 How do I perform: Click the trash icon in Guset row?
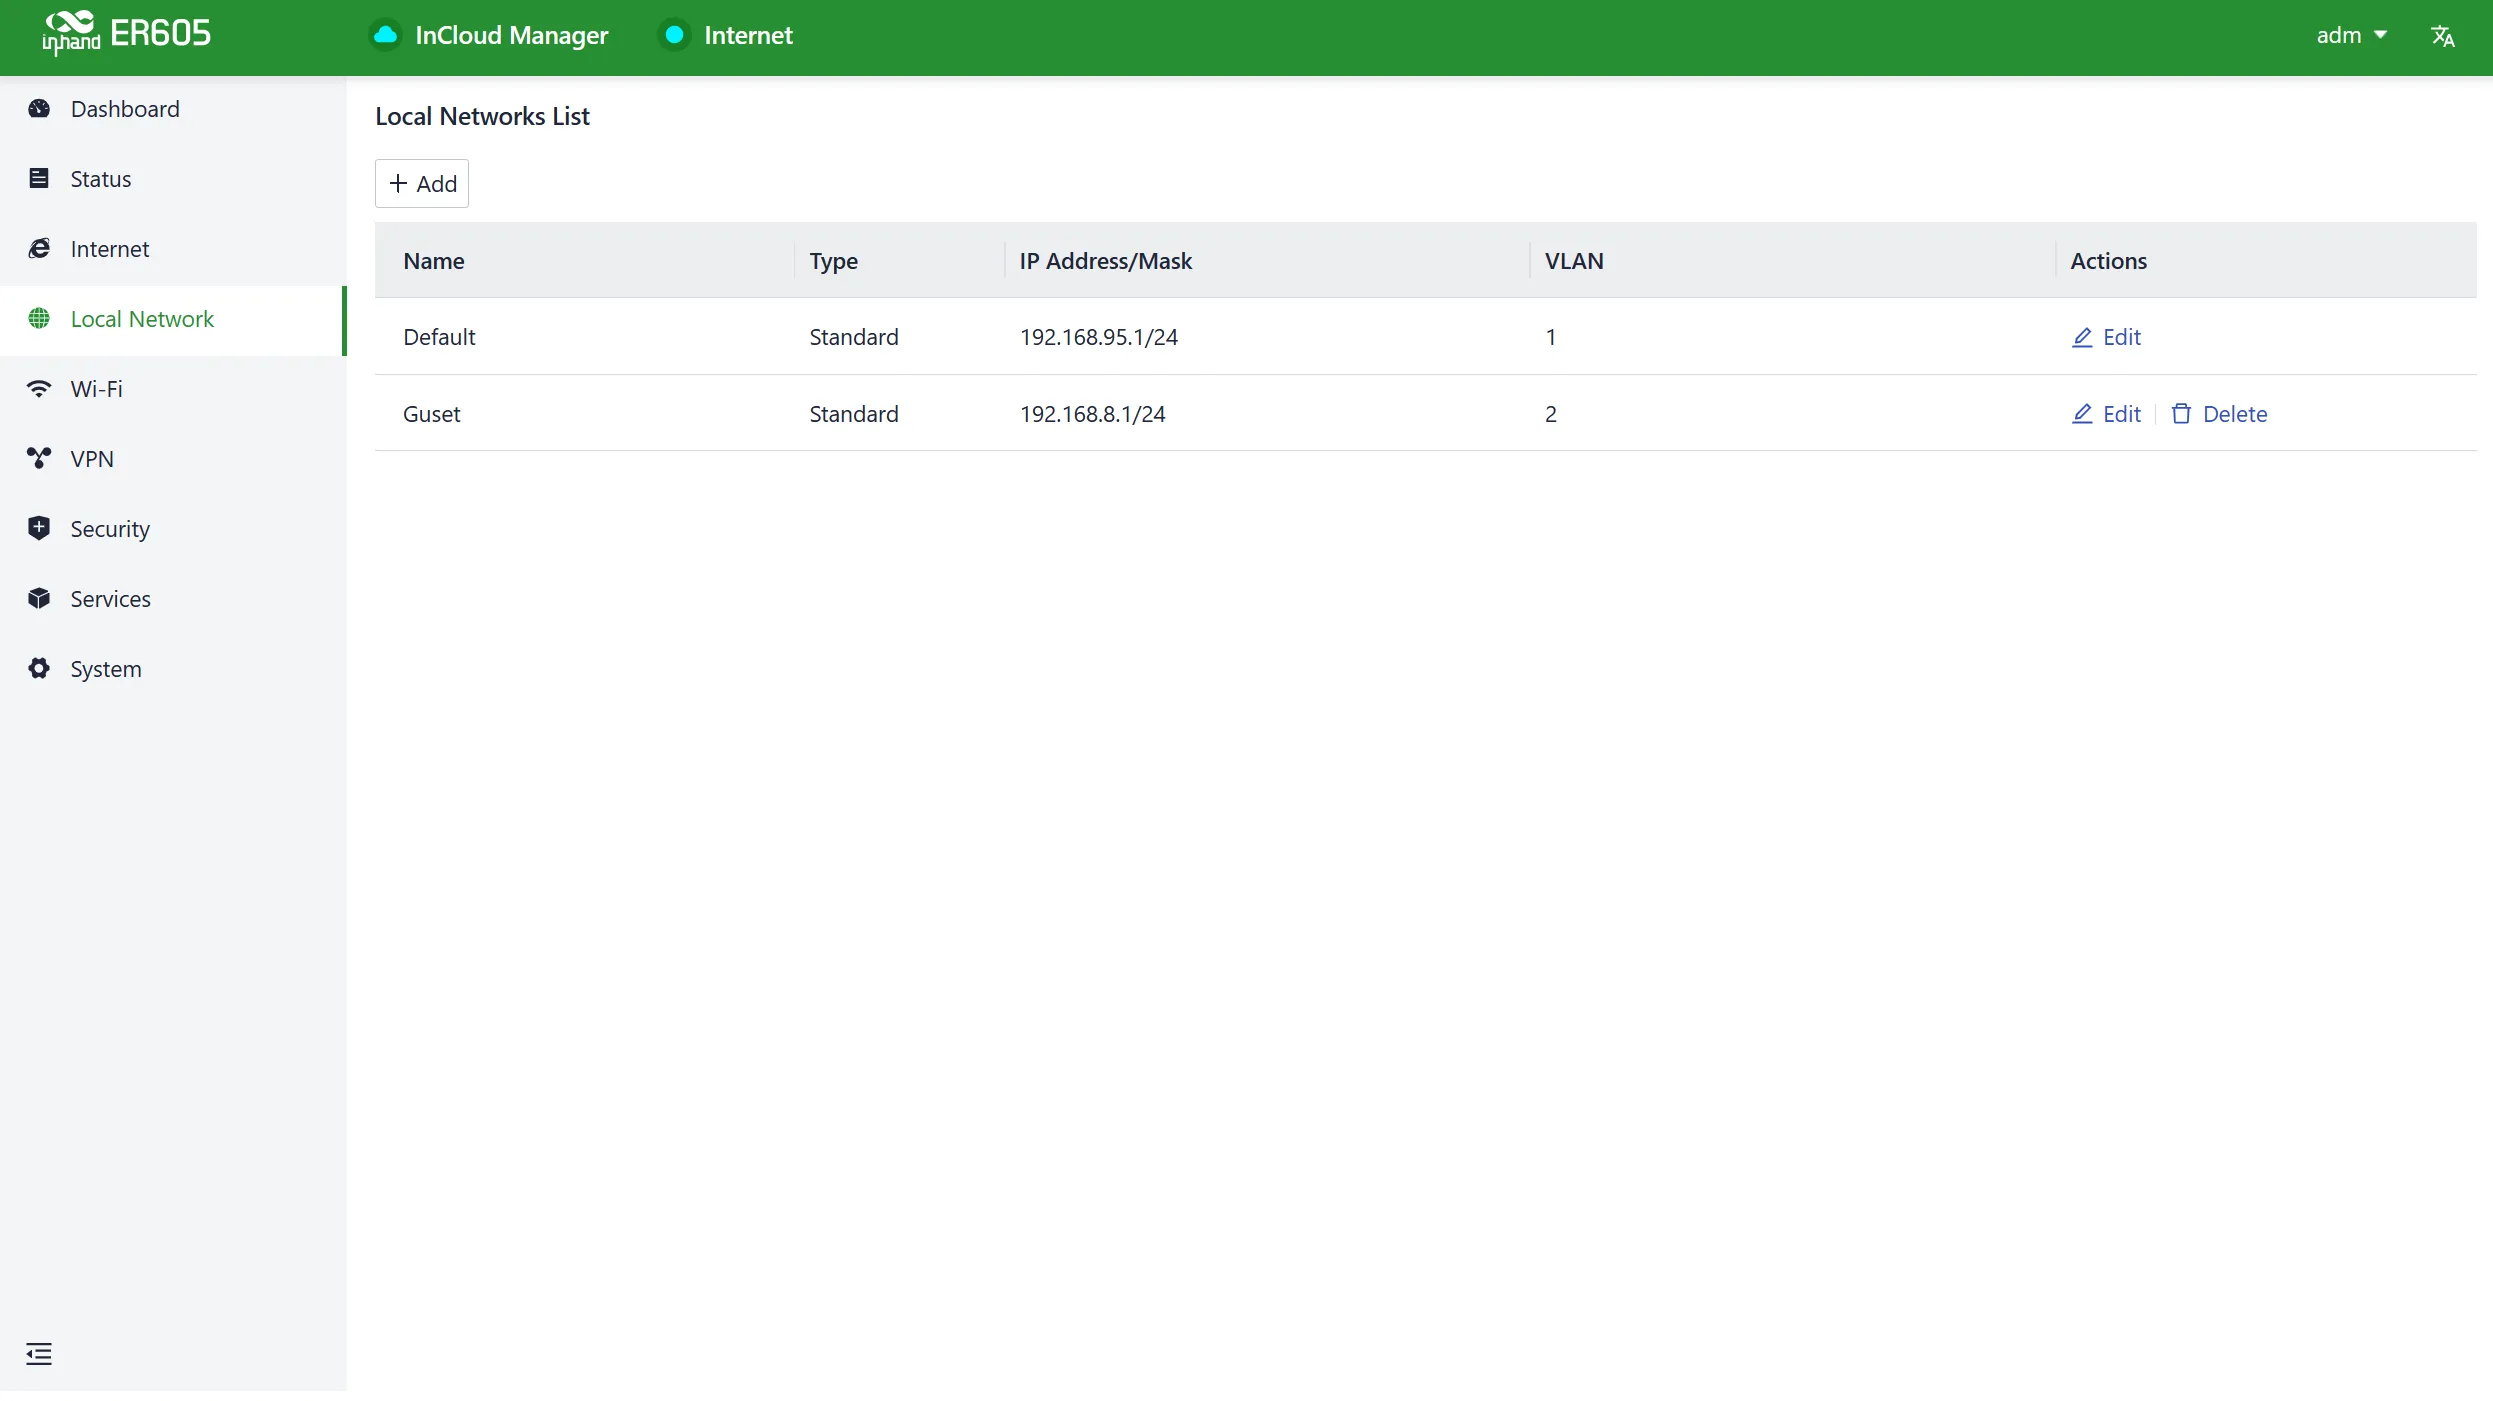2181,414
